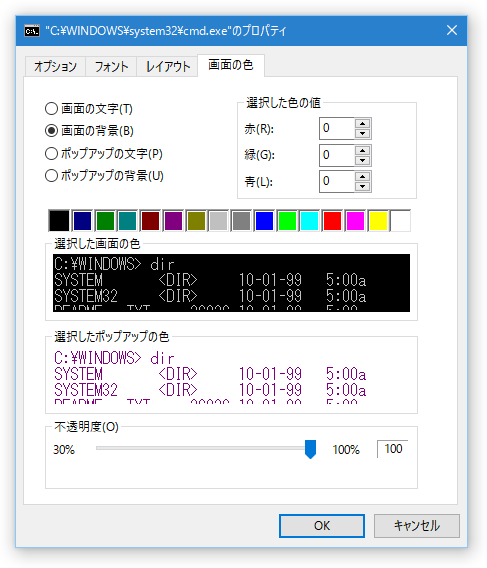Click the opacity slider thumb
The width and height of the screenshot is (487, 568).
click(x=311, y=449)
